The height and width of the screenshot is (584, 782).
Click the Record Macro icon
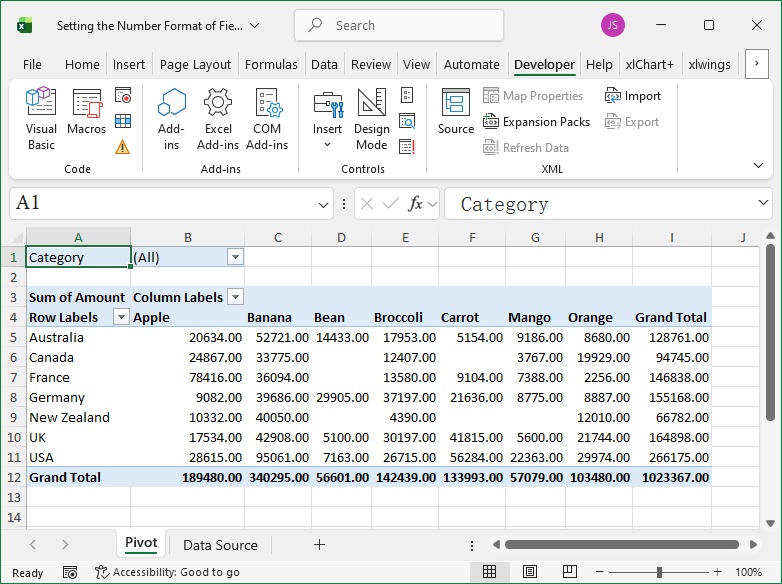pos(123,95)
